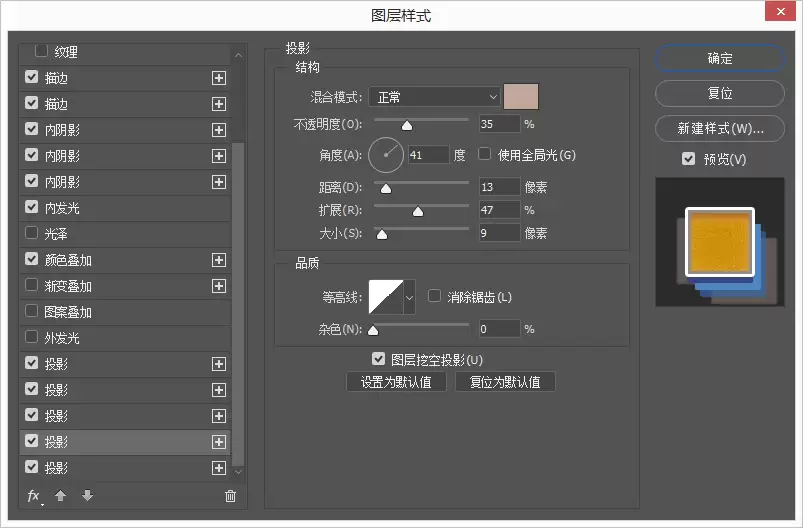
Task: Click plus icon on middle 内阴影 row
Action: click(219, 156)
